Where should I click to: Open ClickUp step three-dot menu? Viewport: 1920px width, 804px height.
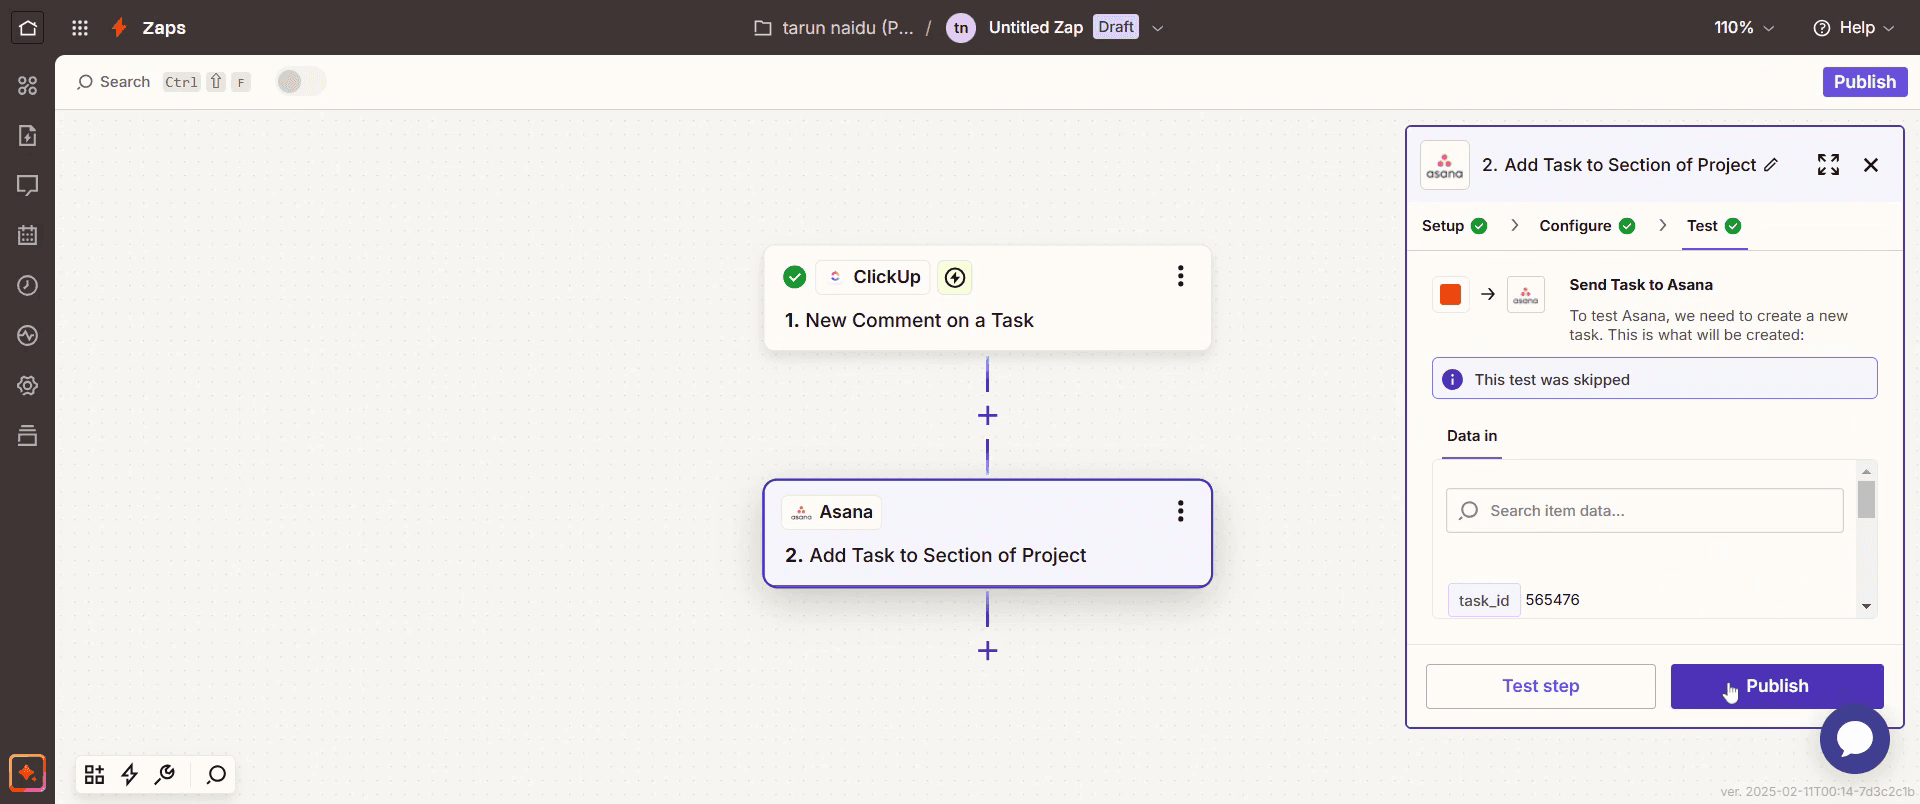pos(1180,276)
